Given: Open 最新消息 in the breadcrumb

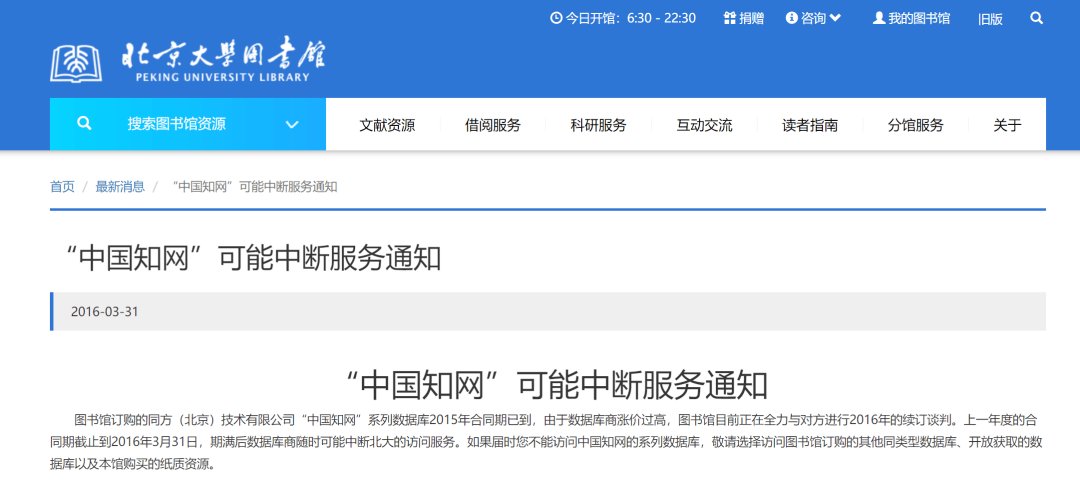Looking at the screenshot, I should pyautogui.click(x=120, y=187).
